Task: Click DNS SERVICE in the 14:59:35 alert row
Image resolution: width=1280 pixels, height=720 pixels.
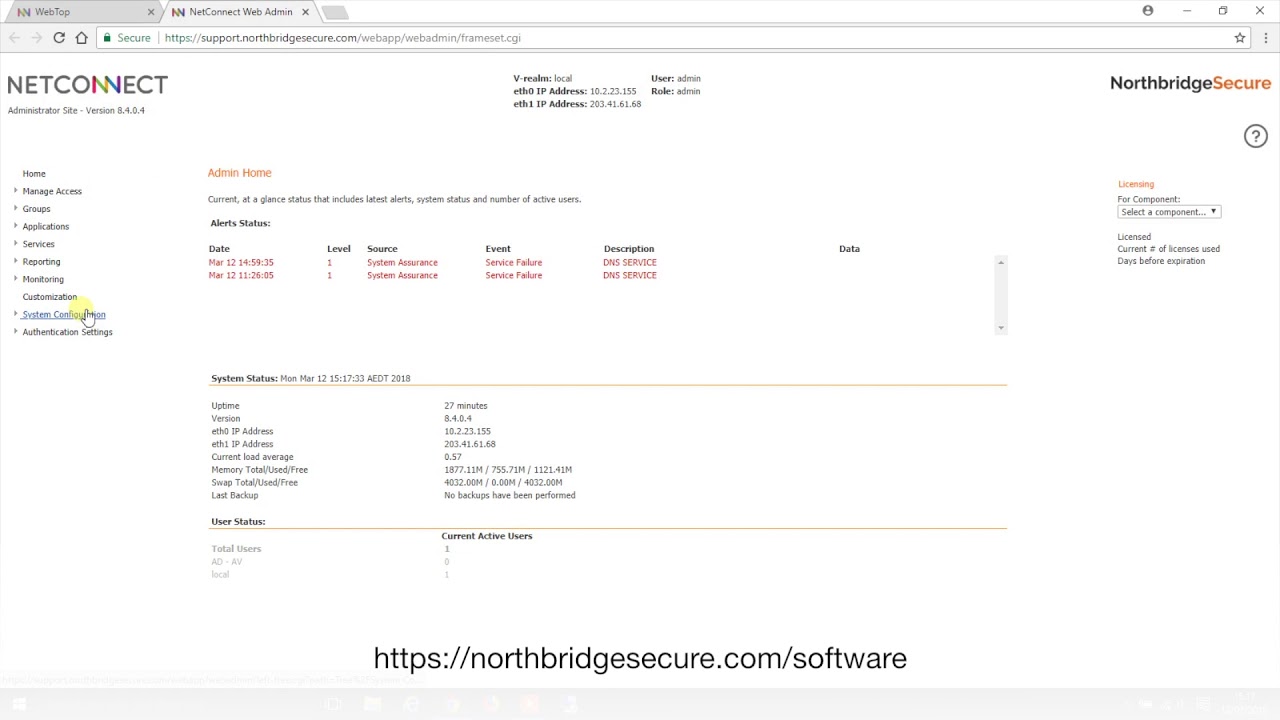Action: tap(630, 263)
